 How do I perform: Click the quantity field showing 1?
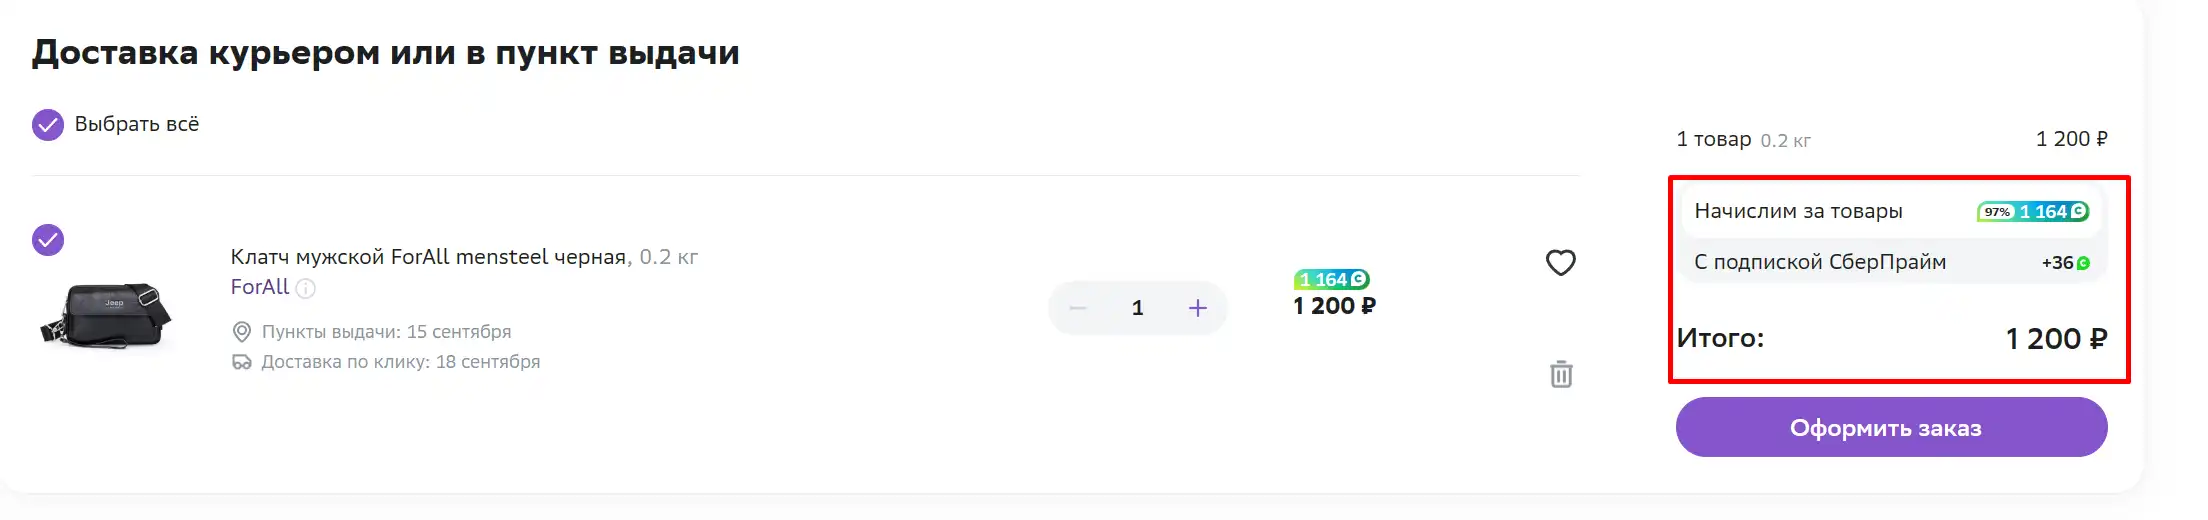(1137, 308)
